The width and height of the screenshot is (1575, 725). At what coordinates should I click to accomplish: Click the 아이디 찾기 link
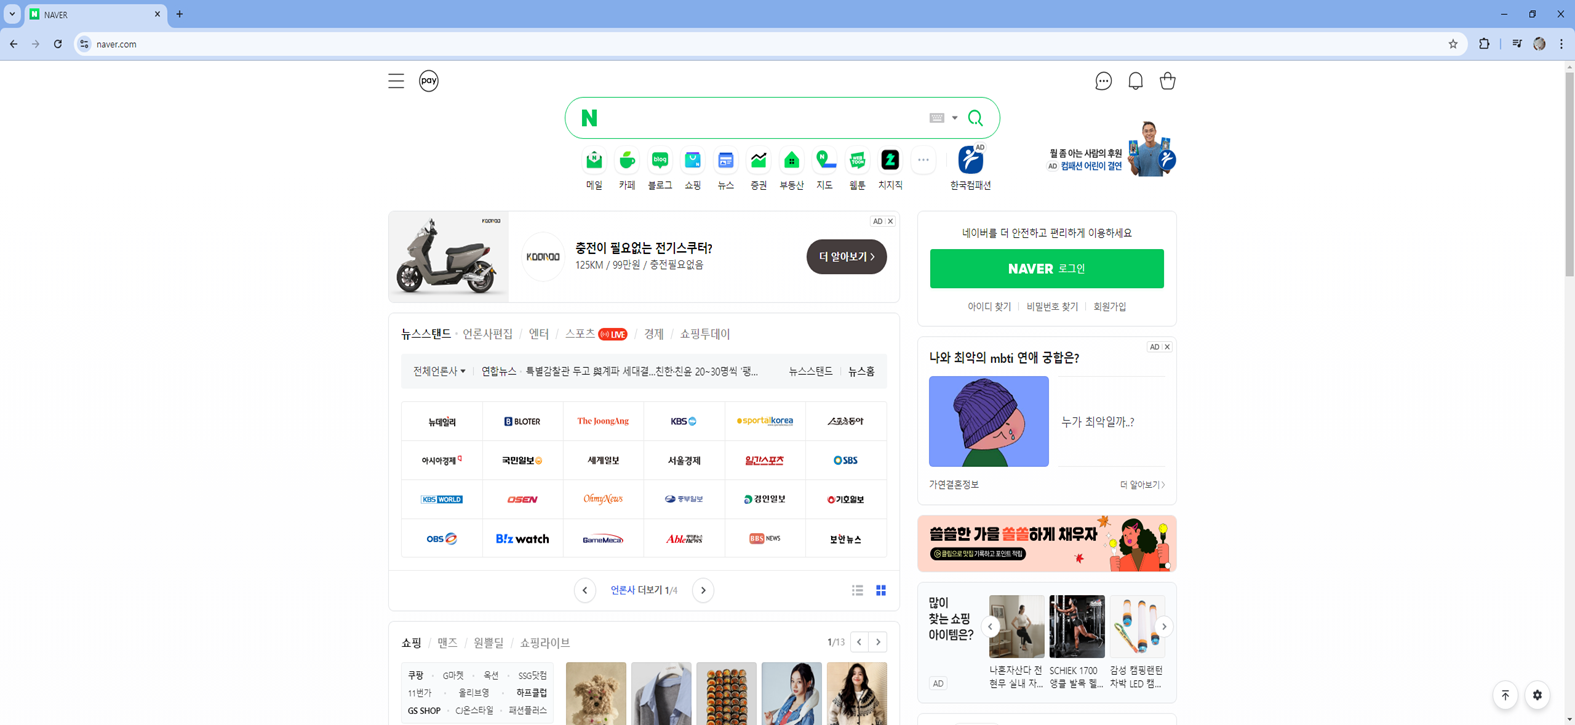pyautogui.click(x=989, y=307)
